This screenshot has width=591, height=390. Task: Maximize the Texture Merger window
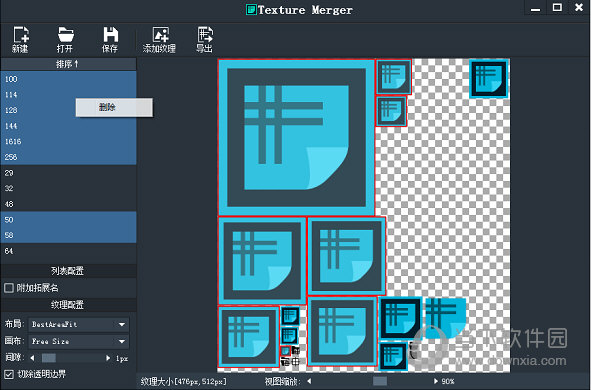[x=557, y=8]
